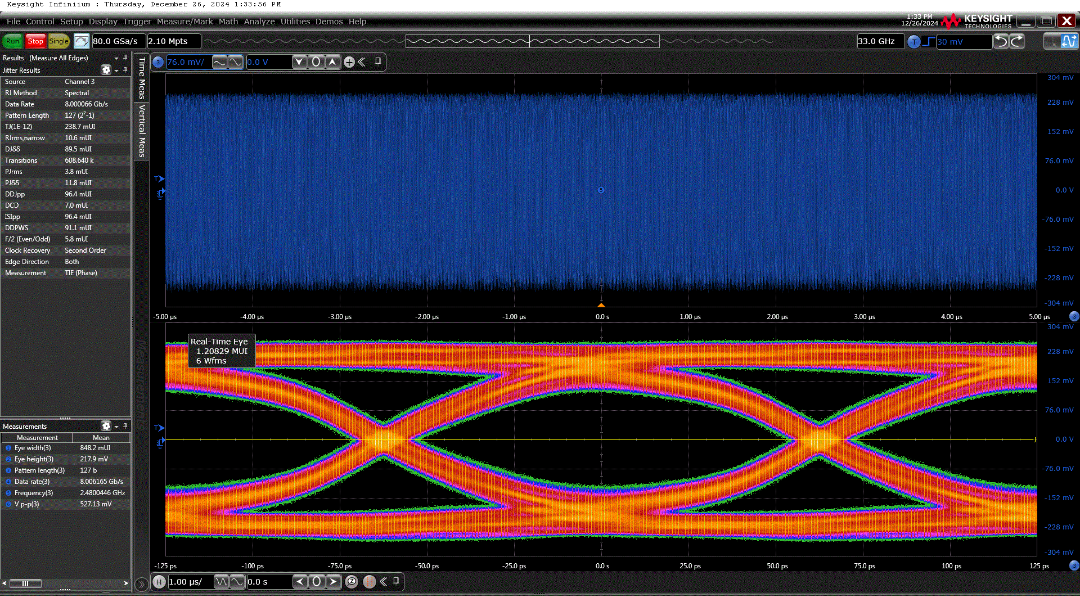Open the Jitter Results gear settings

pyautogui.click(x=107, y=70)
